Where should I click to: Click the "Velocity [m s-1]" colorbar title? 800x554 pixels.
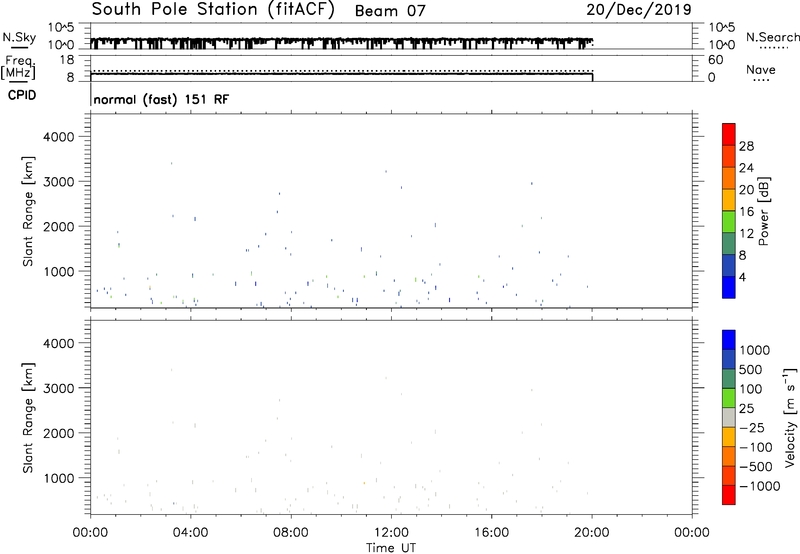[790, 417]
